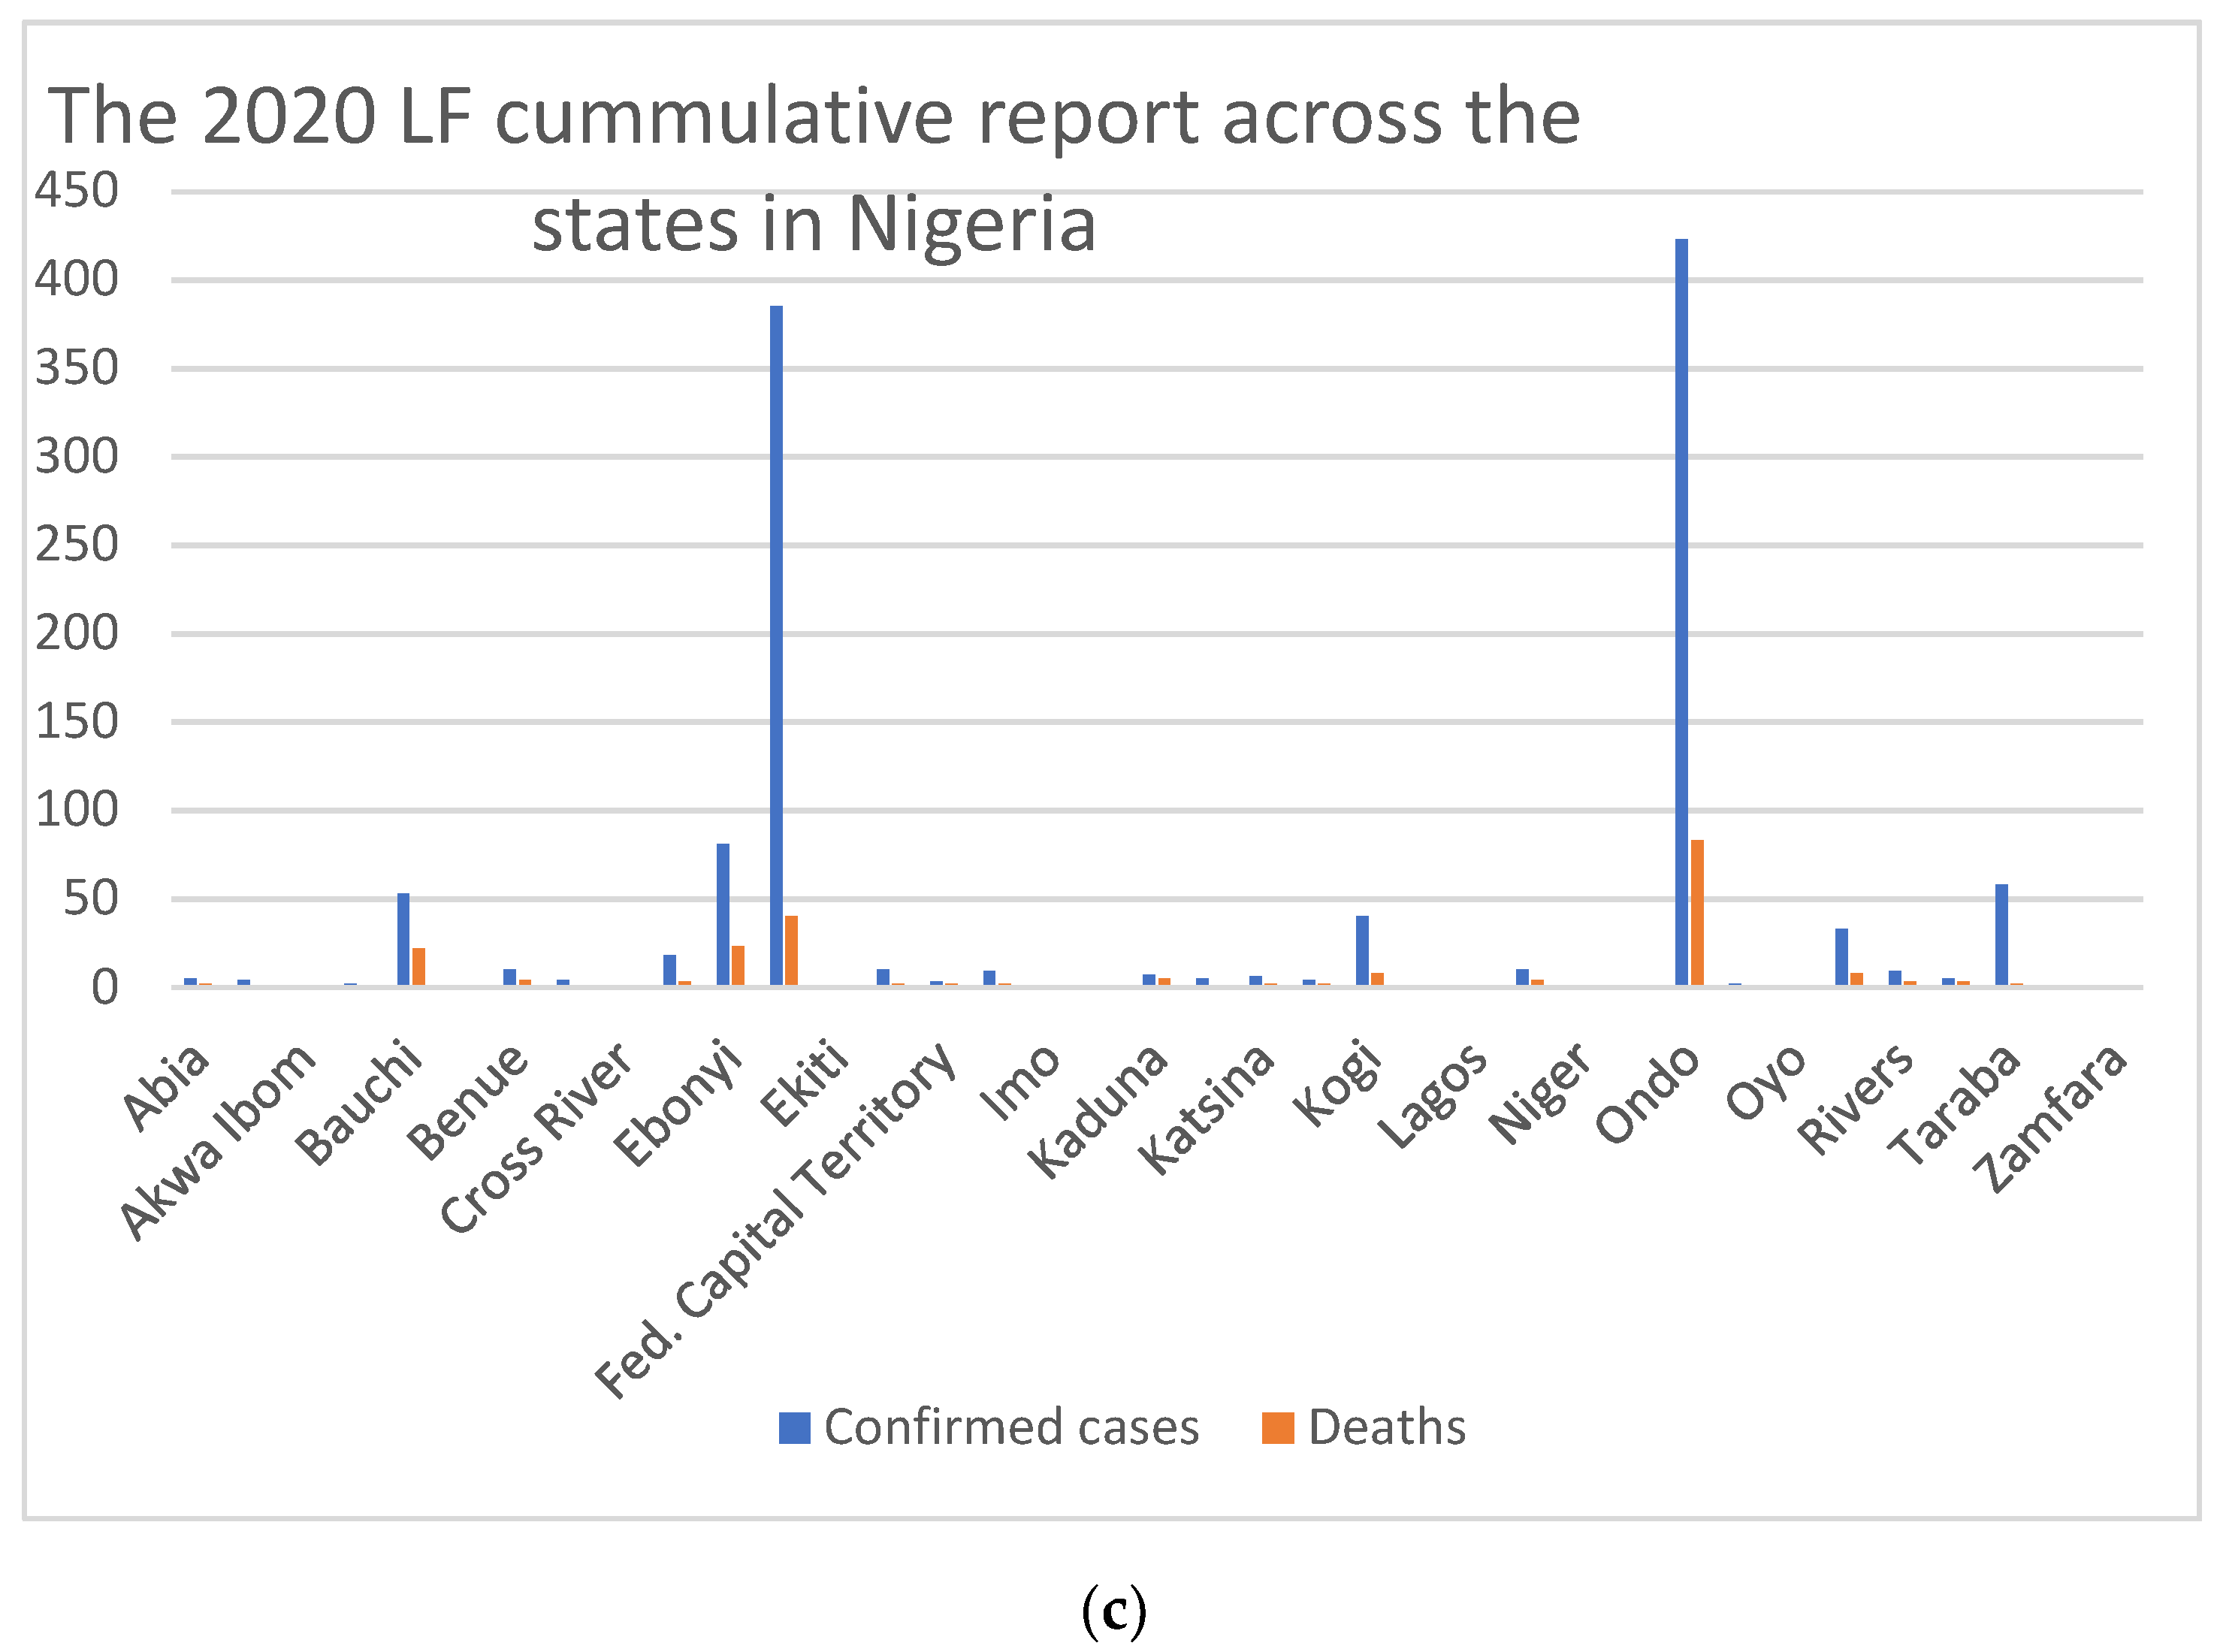Click the blue Taraba confirmed cases bar

pyautogui.click(x=2001, y=935)
